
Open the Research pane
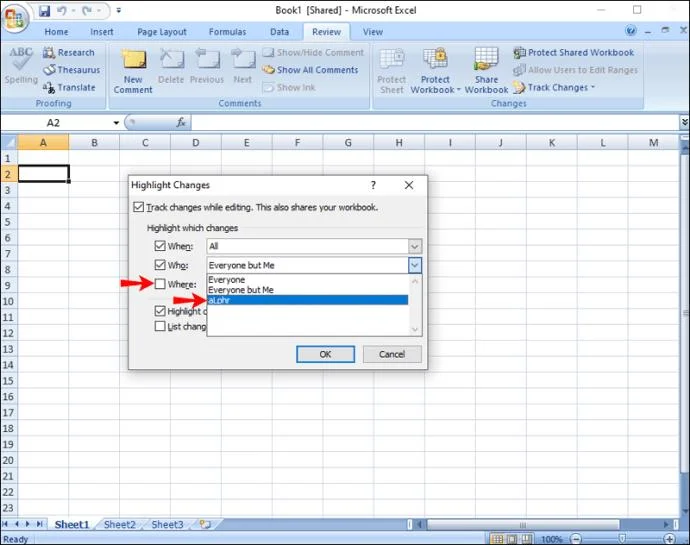click(69, 52)
